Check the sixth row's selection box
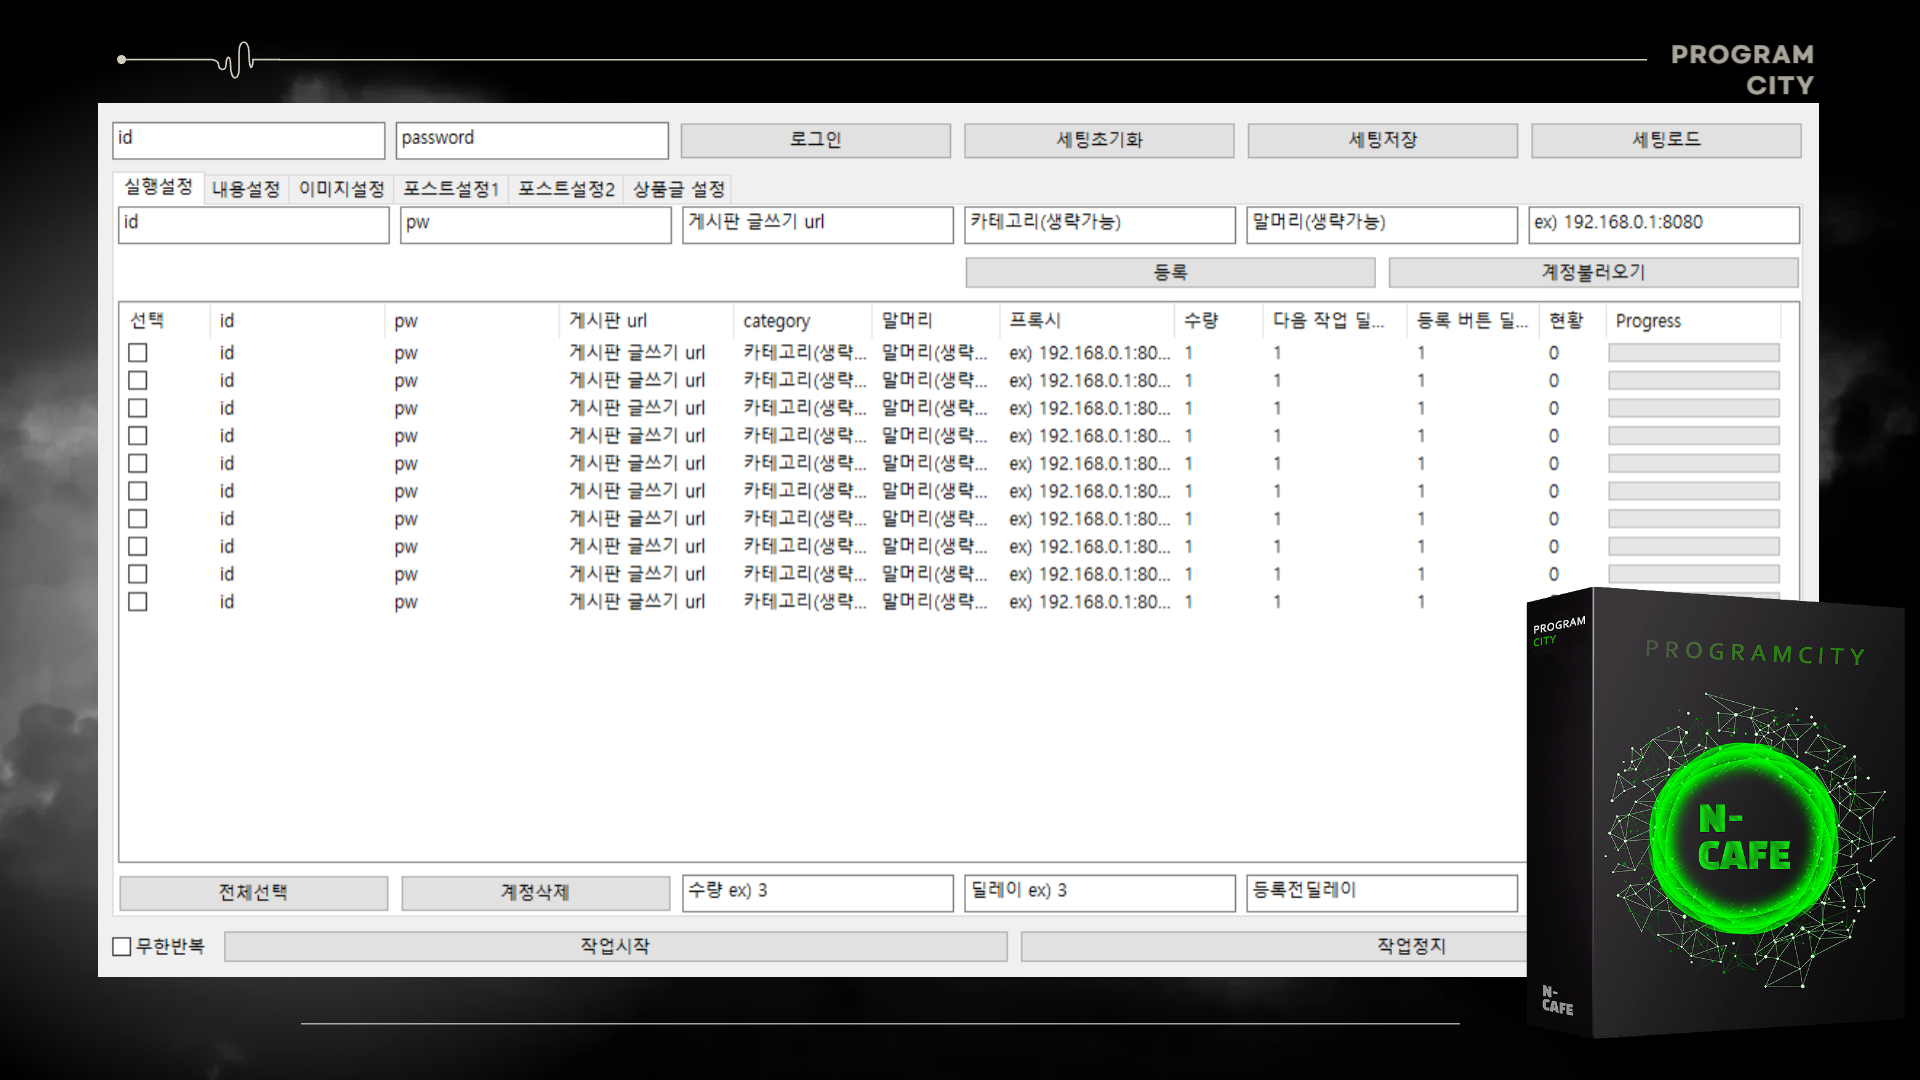 pos(138,491)
